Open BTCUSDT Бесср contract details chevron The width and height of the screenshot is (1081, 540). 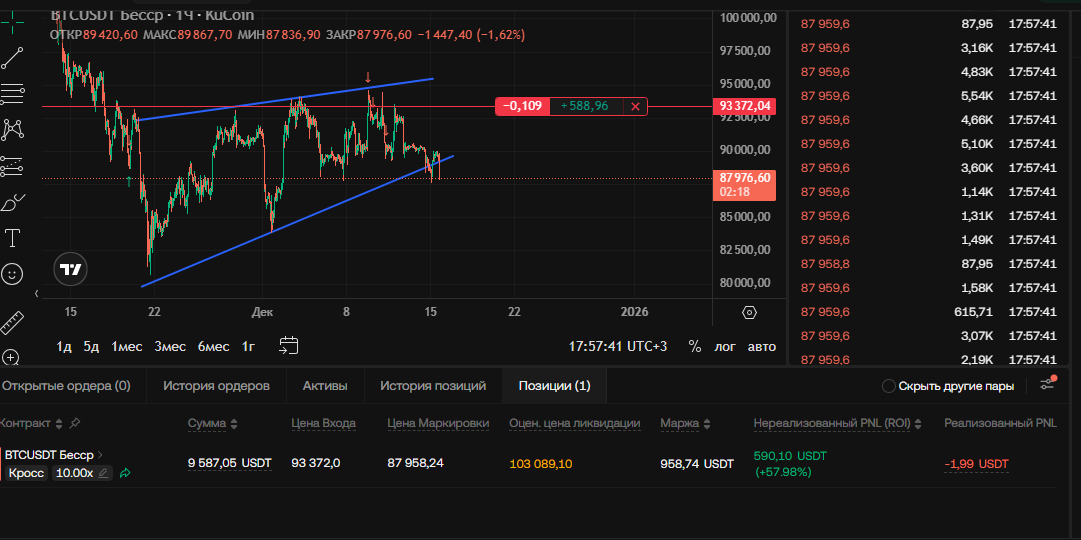tap(101, 454)
